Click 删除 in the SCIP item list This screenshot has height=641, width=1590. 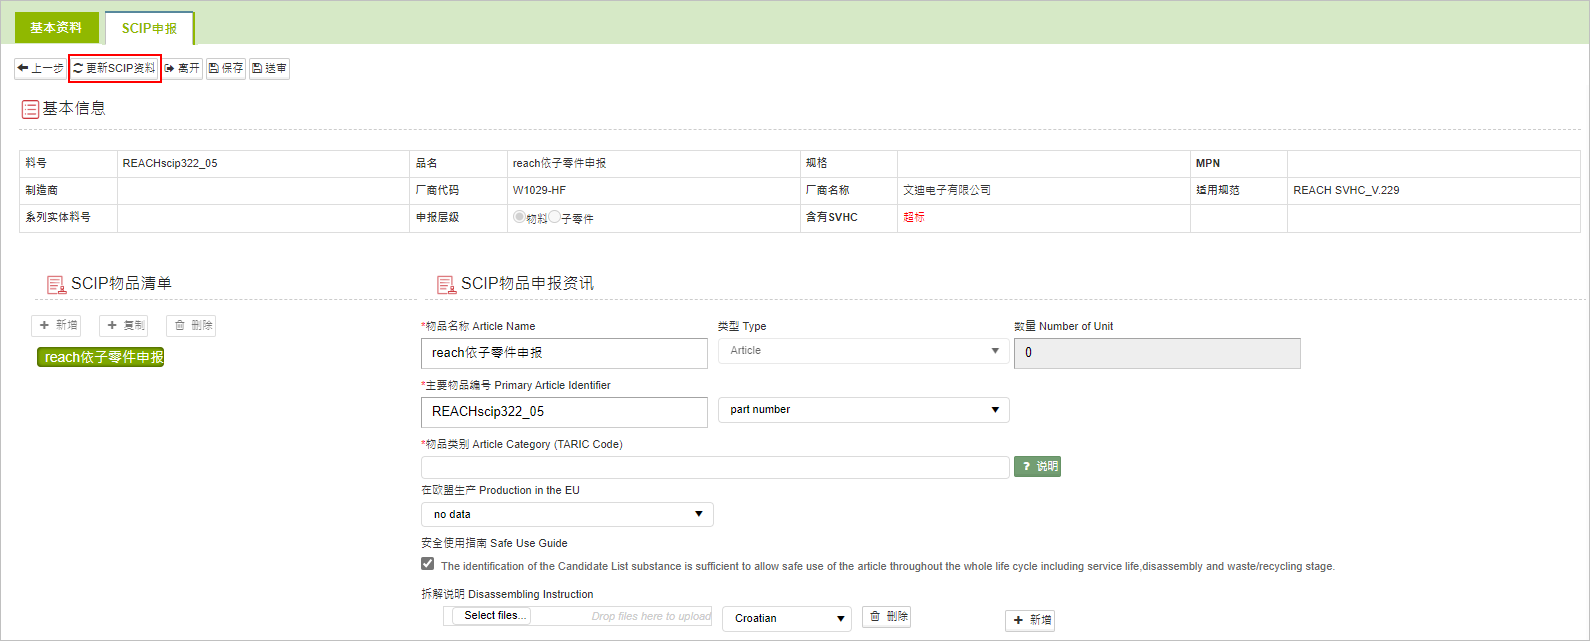191,325
